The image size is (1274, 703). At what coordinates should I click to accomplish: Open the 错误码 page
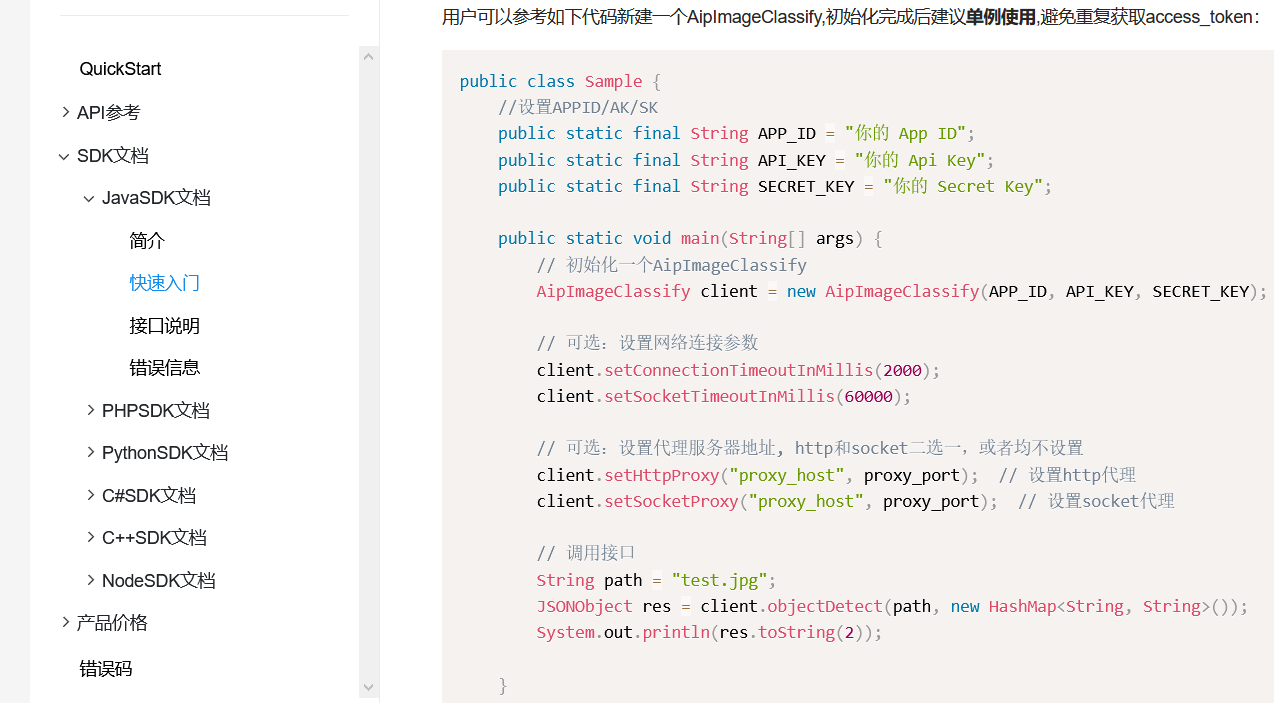click(106, 669)
